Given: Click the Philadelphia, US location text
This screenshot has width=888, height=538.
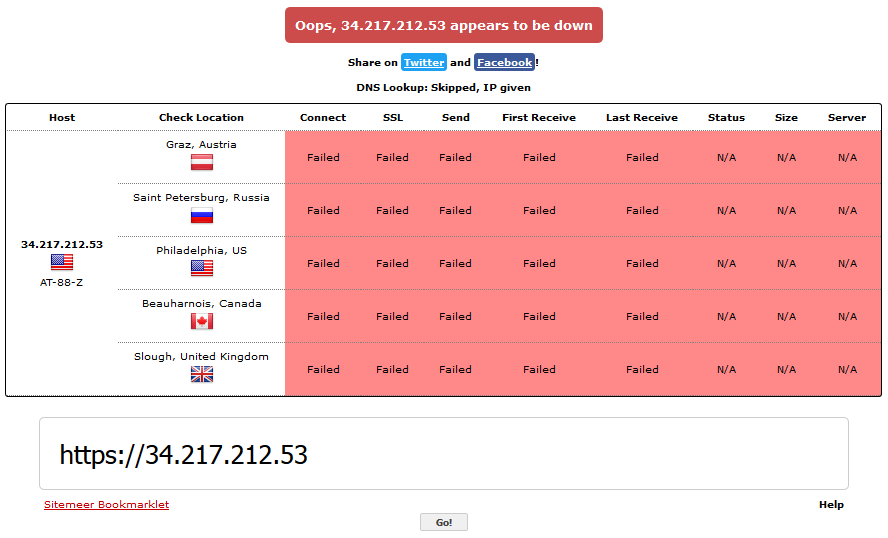Looking at the screenshot, I should [x=201, y=250].
